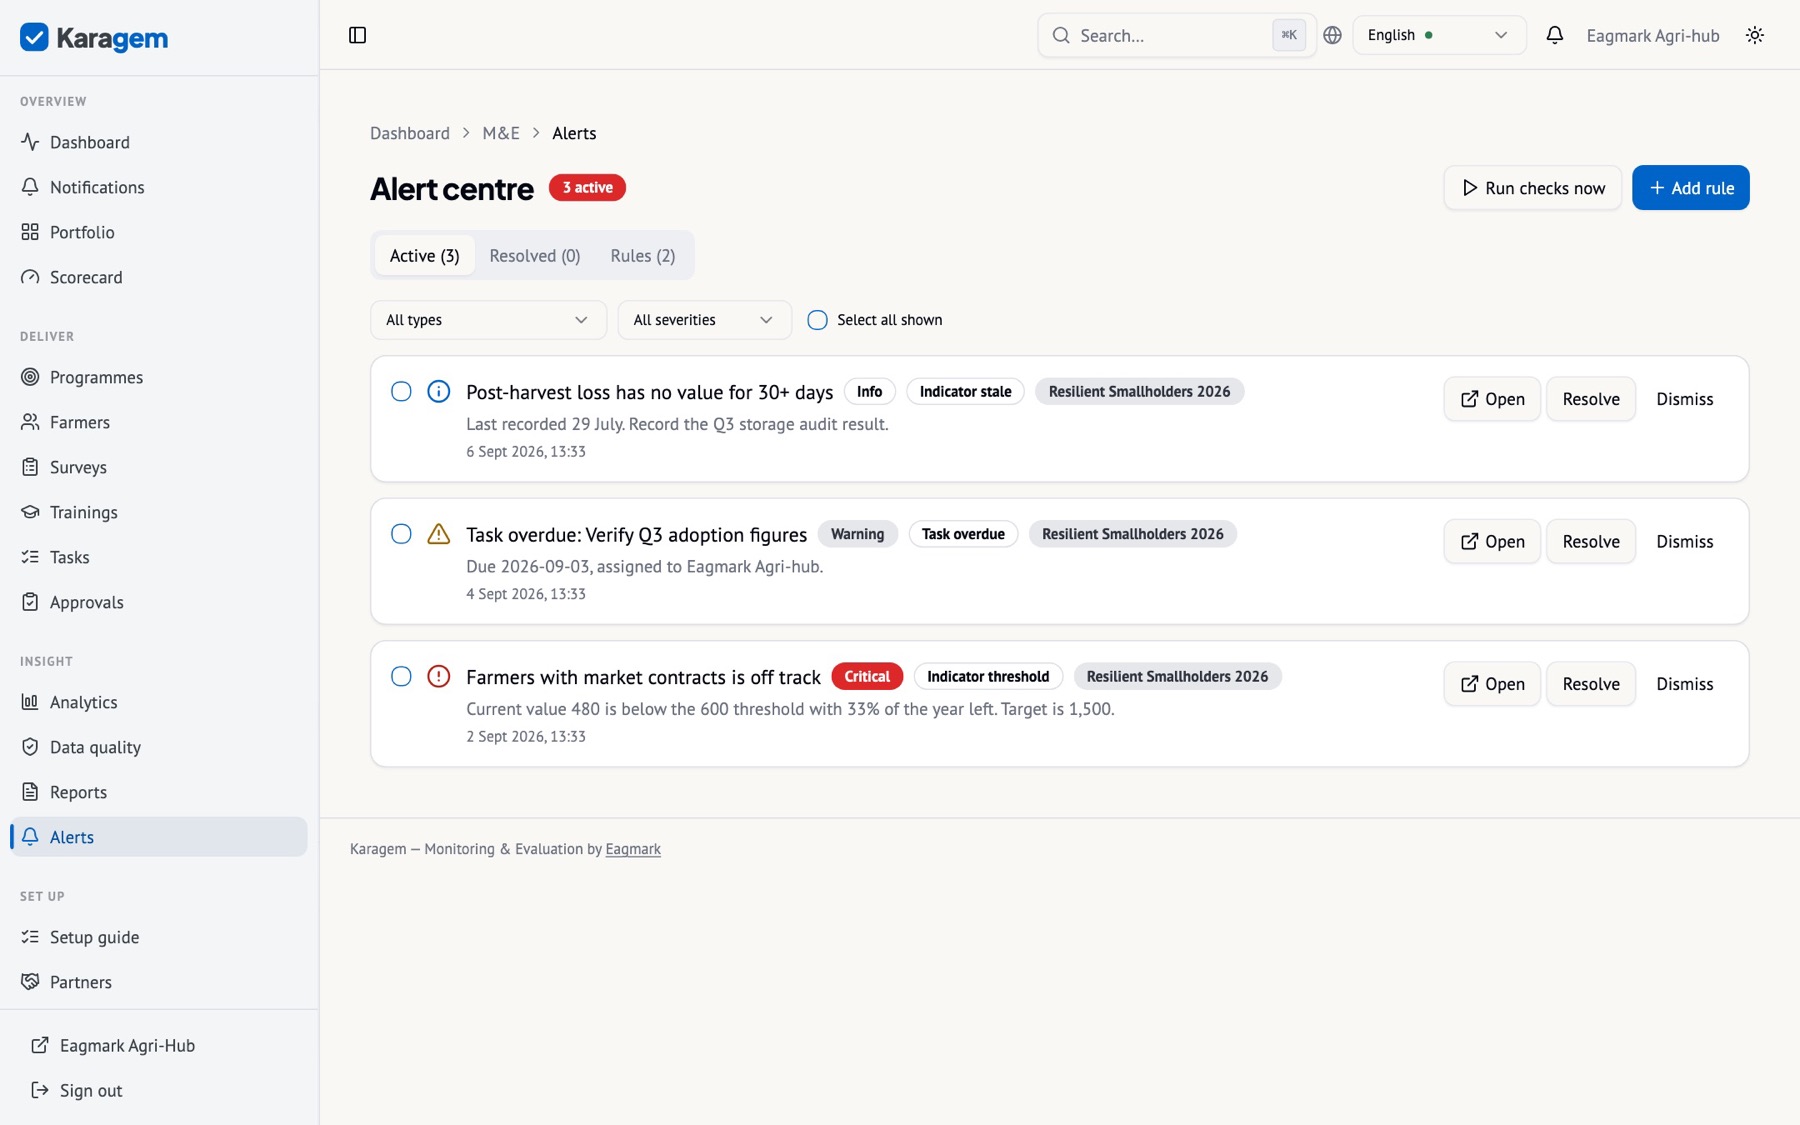
Task: Switch theme with the sun icon
Action: [1754, 35]
